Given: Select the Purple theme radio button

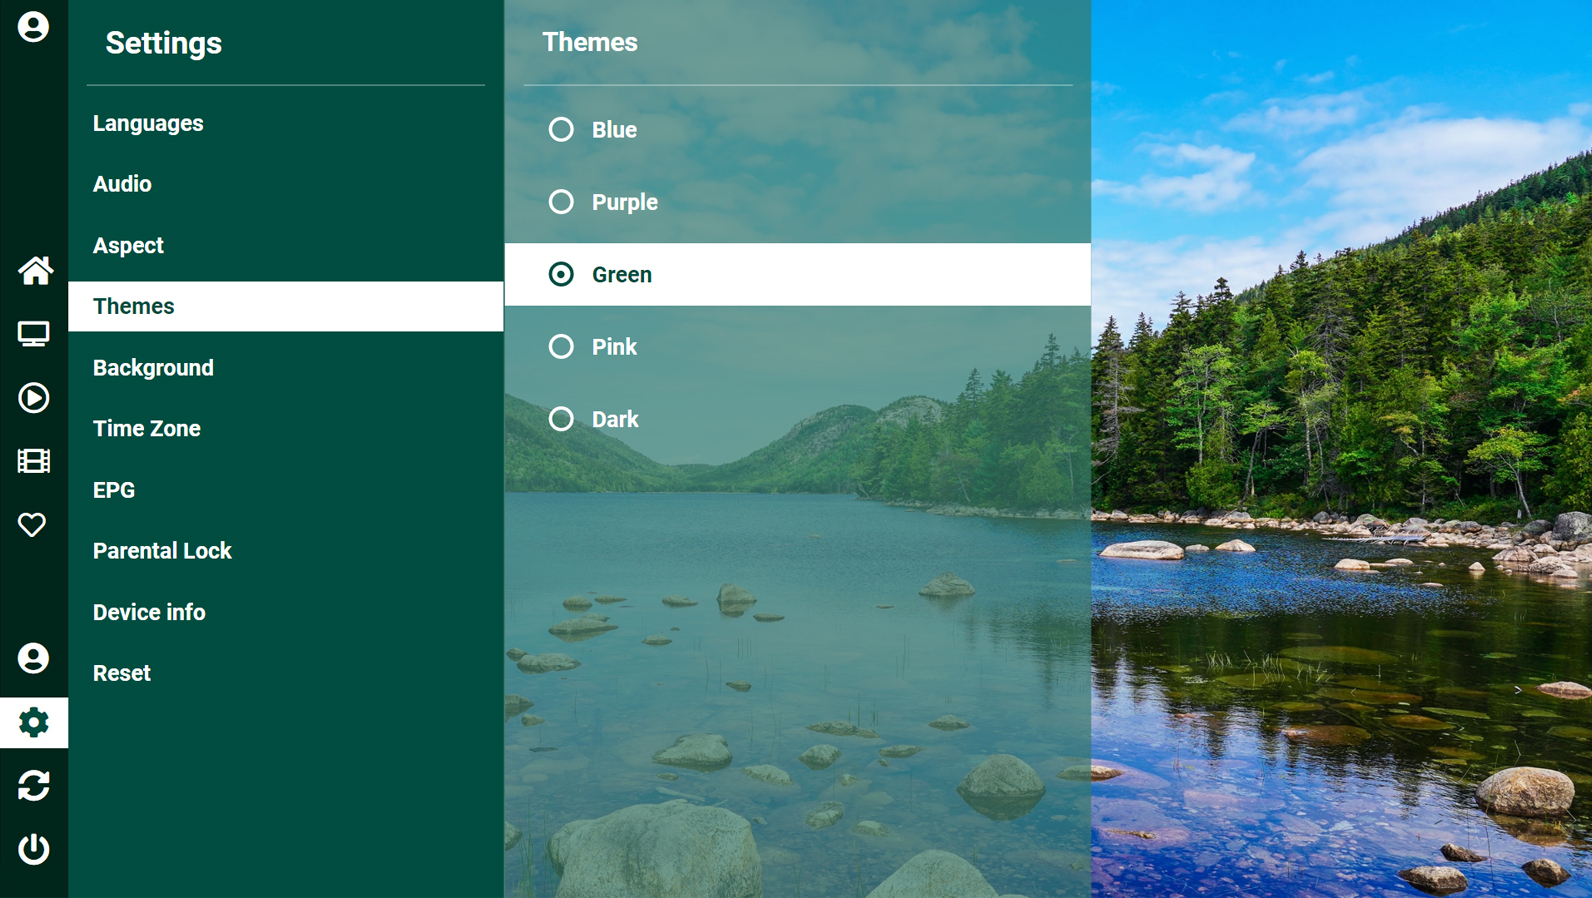Looking at the screenshot, I should 561,202.
